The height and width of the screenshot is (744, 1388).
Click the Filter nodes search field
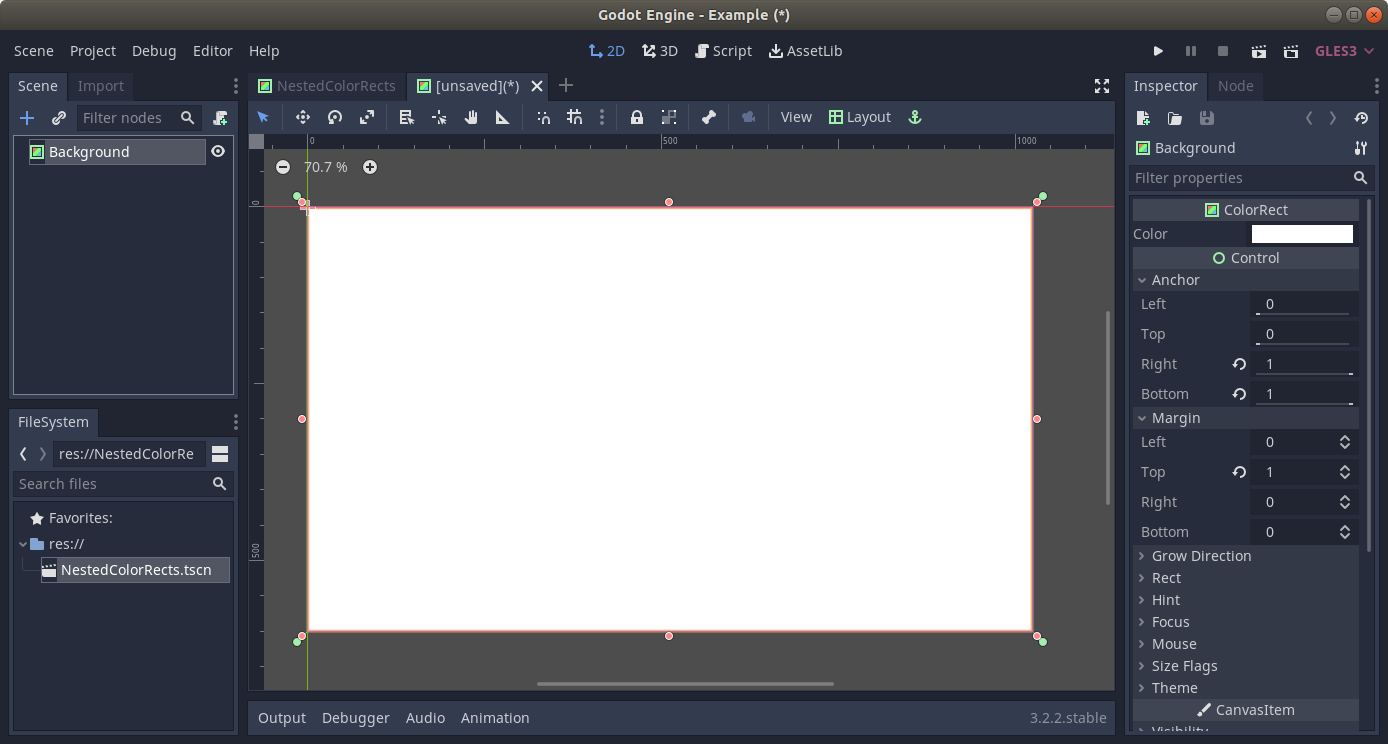(139, 118)
